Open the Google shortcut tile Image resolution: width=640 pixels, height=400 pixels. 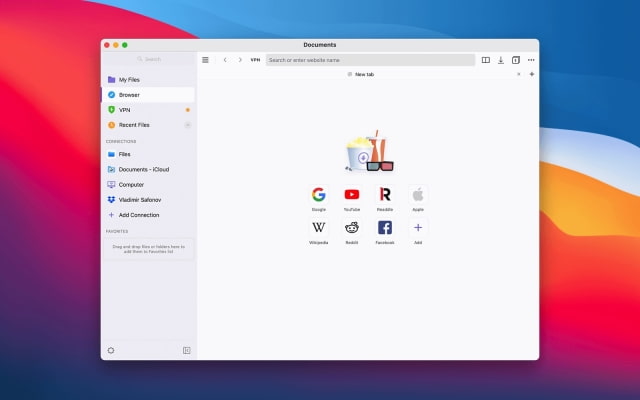(318, 195)
